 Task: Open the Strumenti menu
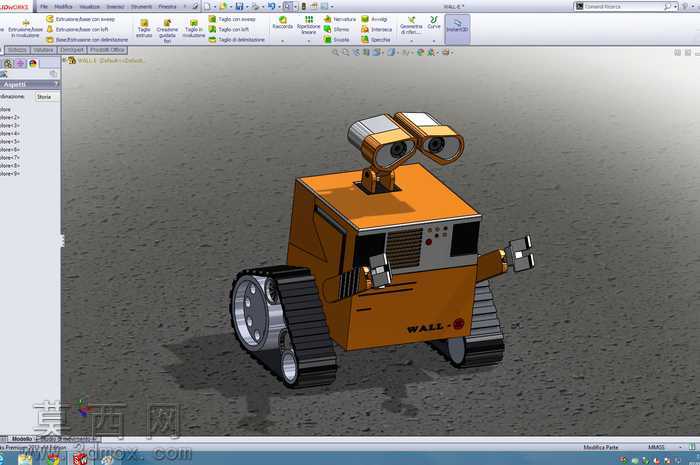tap(141, 7)
